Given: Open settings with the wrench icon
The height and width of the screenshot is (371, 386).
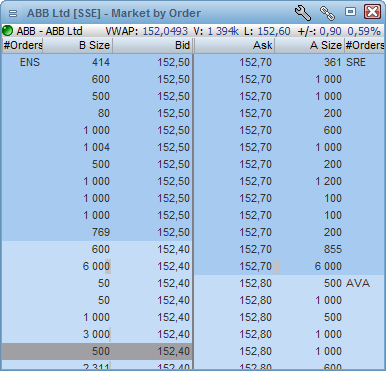Looking at the screenshot, I should [x=303, y=13].
